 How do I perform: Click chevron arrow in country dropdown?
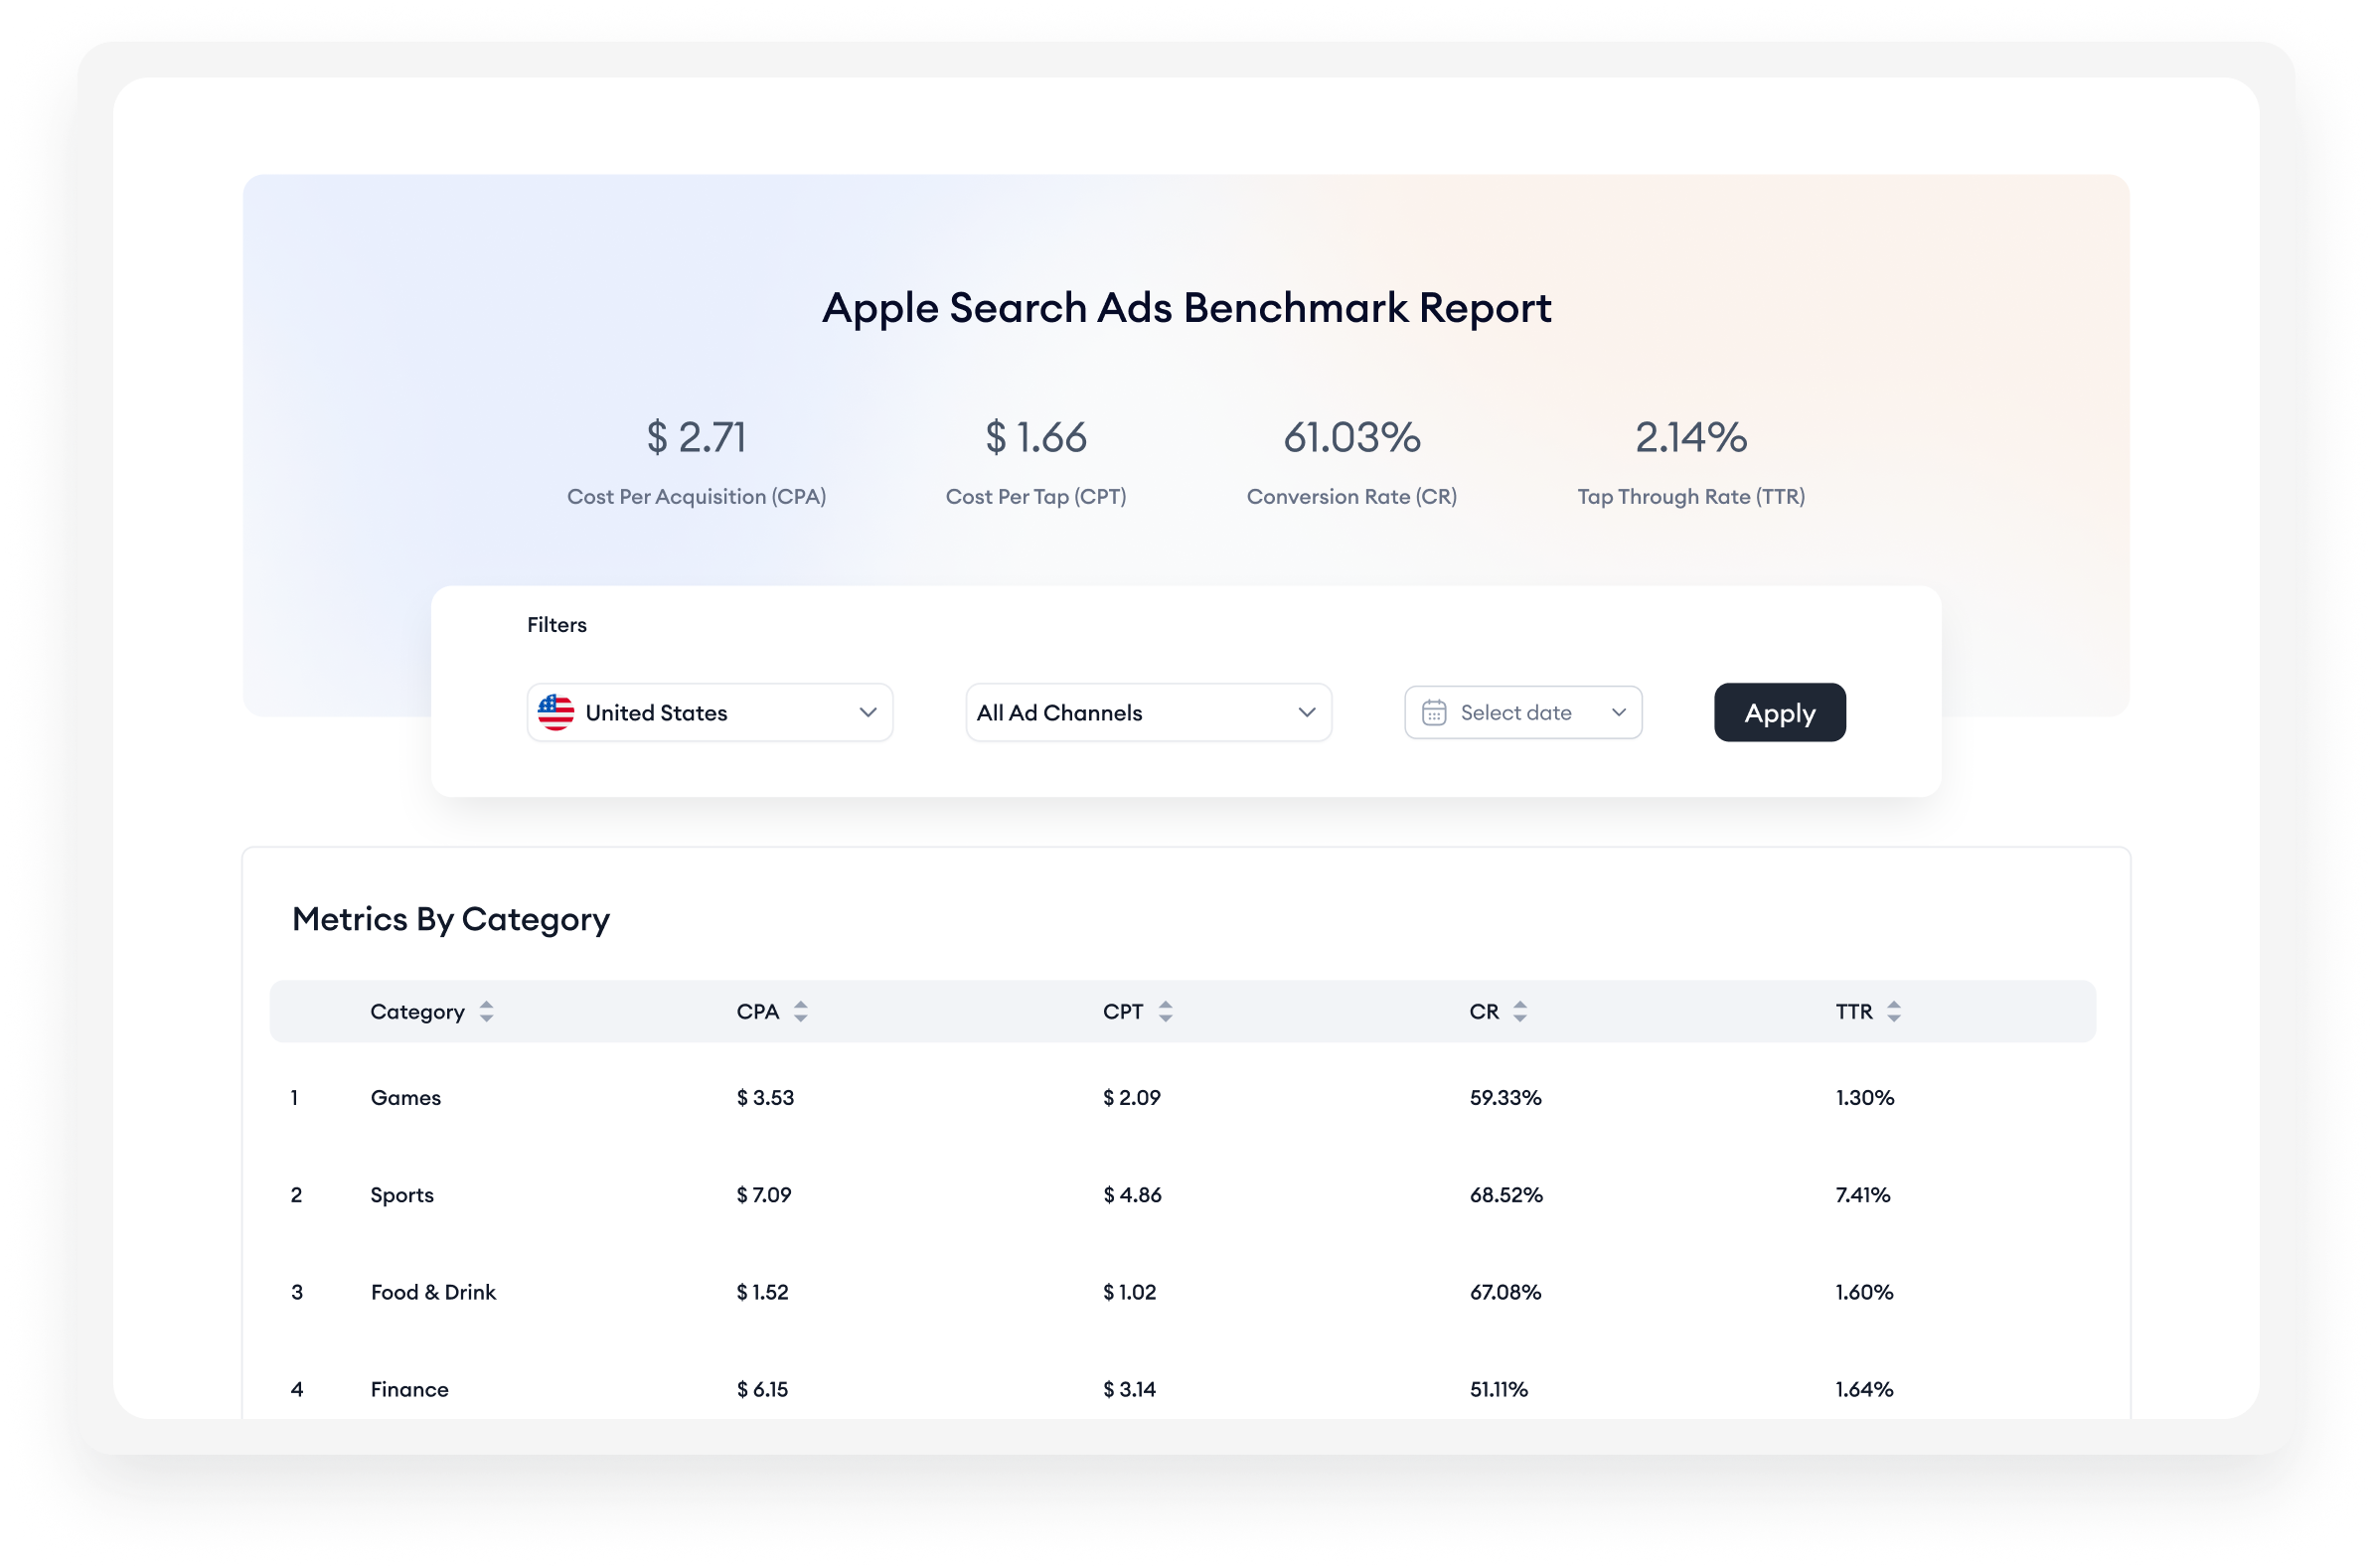click(x=867, y=712)
